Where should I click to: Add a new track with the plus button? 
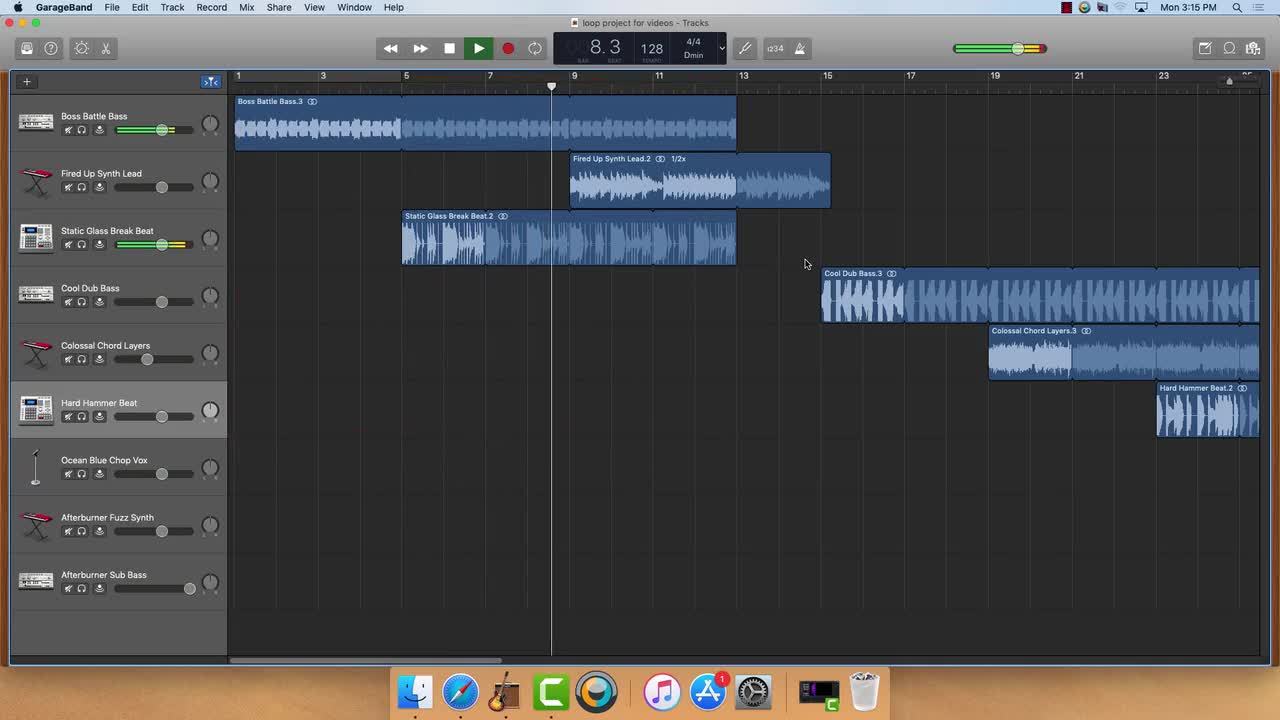pos(26,81)
